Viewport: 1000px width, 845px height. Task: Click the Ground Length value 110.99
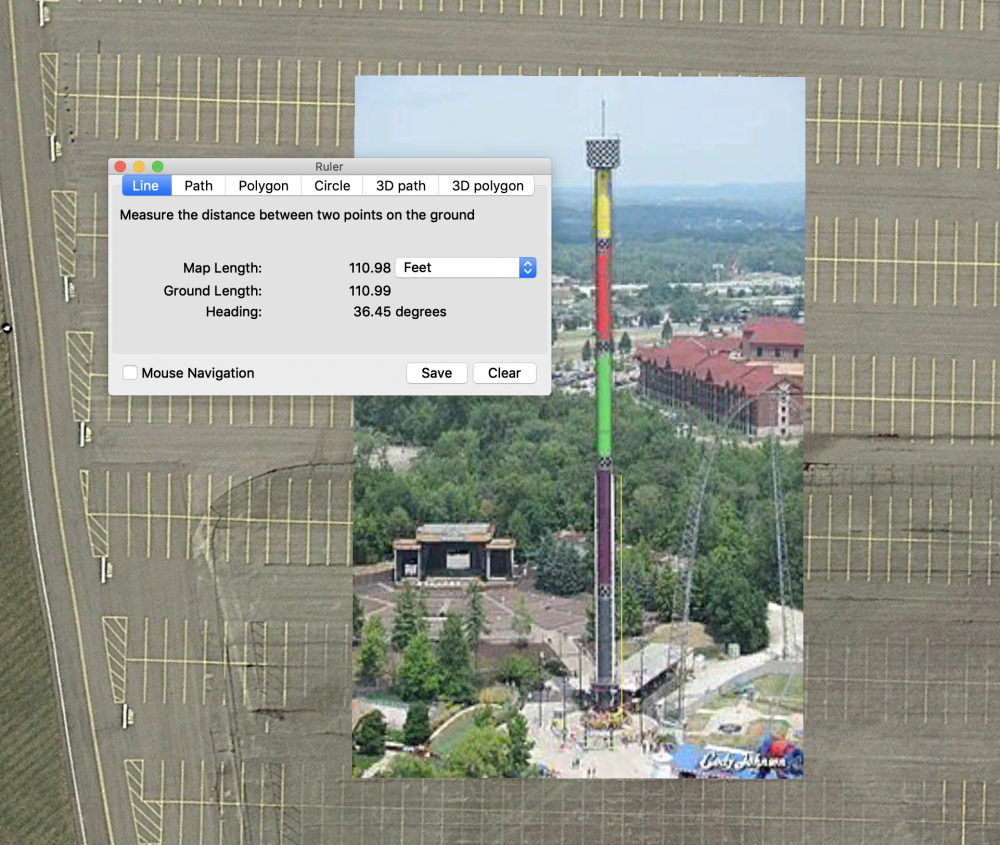370,291
